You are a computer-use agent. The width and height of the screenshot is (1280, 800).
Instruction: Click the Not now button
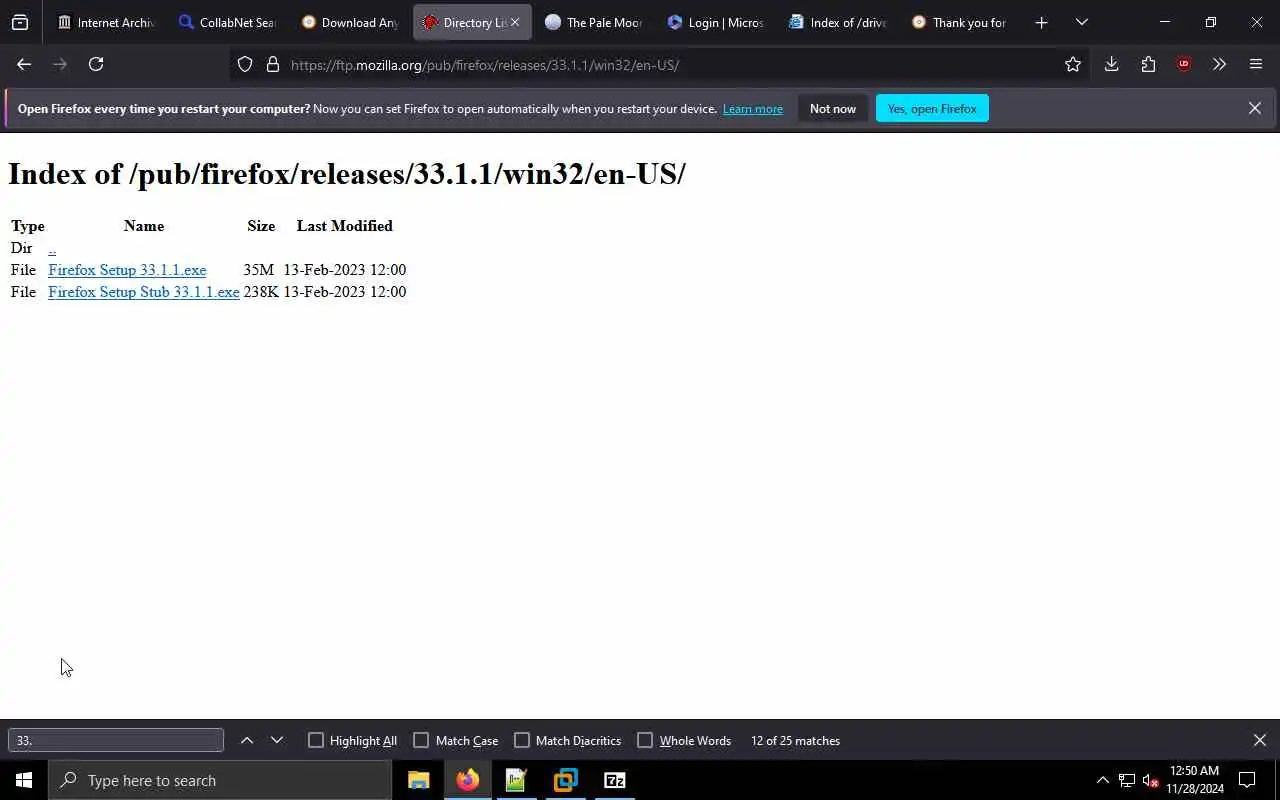833,108
